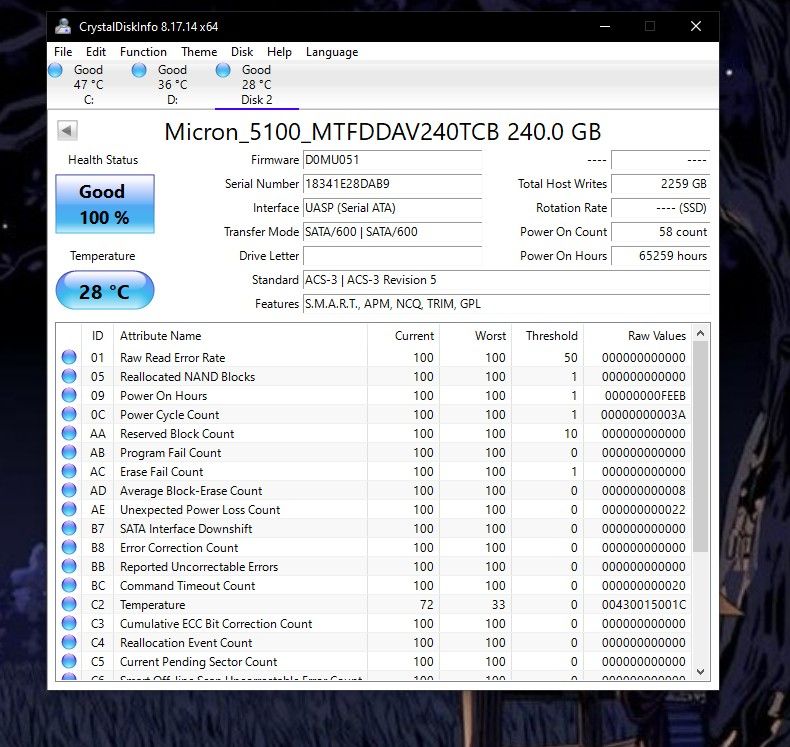Screen dimensions: 790x747
Task: Click the Good 100 % health status button
Action: click(x=105, y=204)
